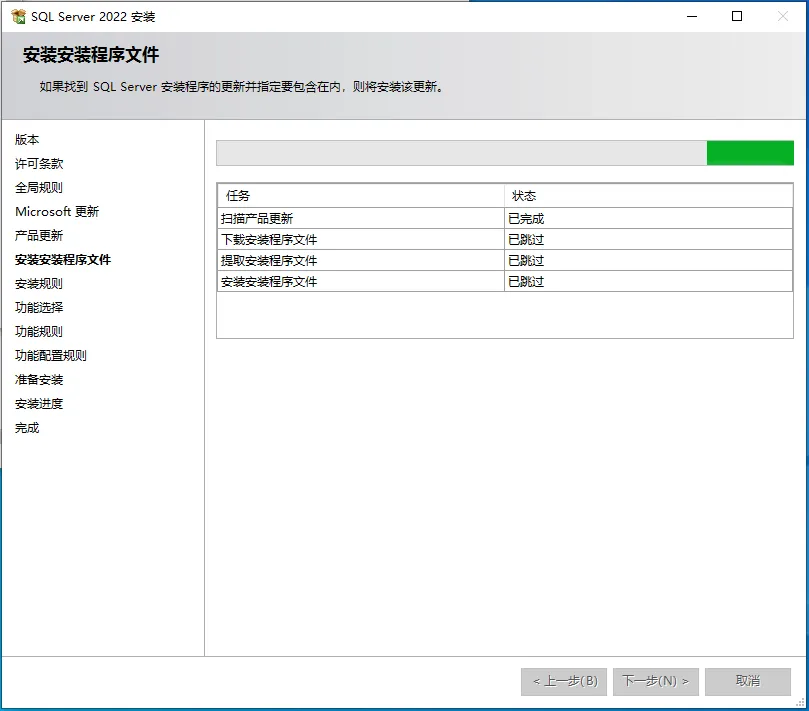The height and width of the screenshot is (711, 809).
Task: Select the 提取安装程序文件 task row
Action: [505, 261]
